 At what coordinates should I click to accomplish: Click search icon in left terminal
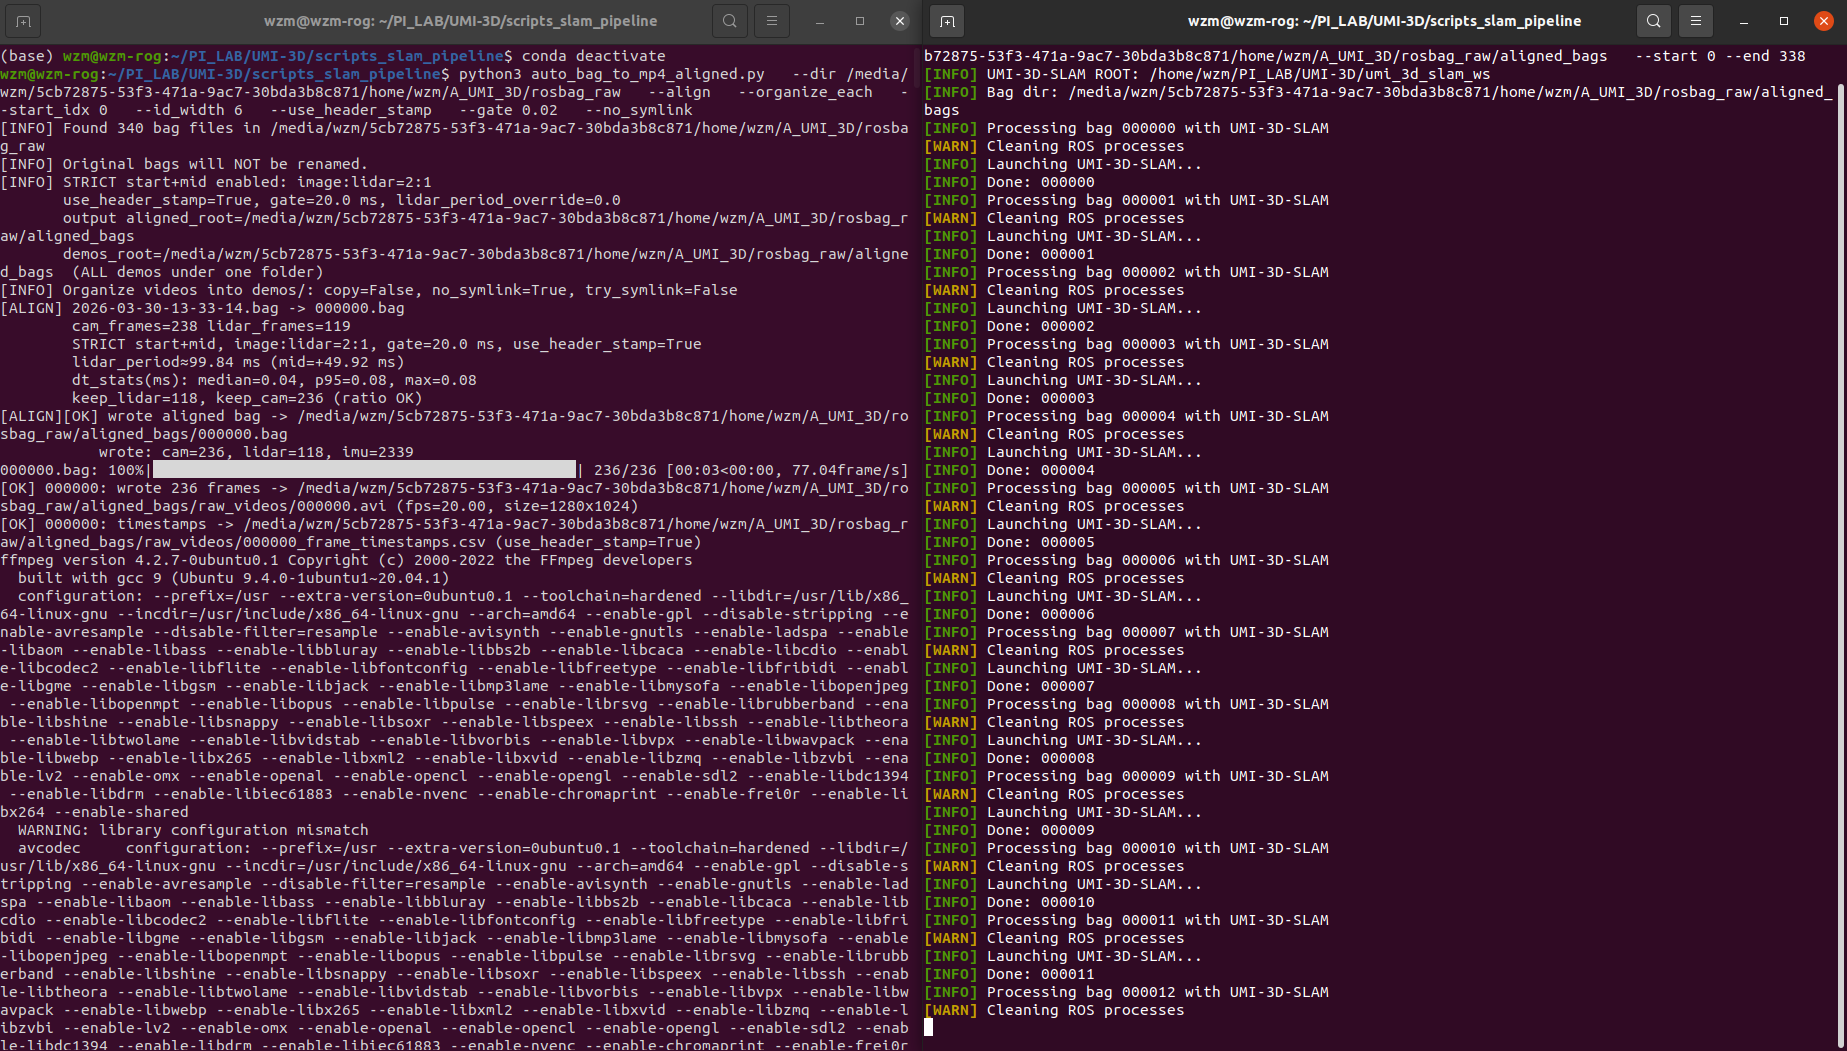tap(730, 21)
